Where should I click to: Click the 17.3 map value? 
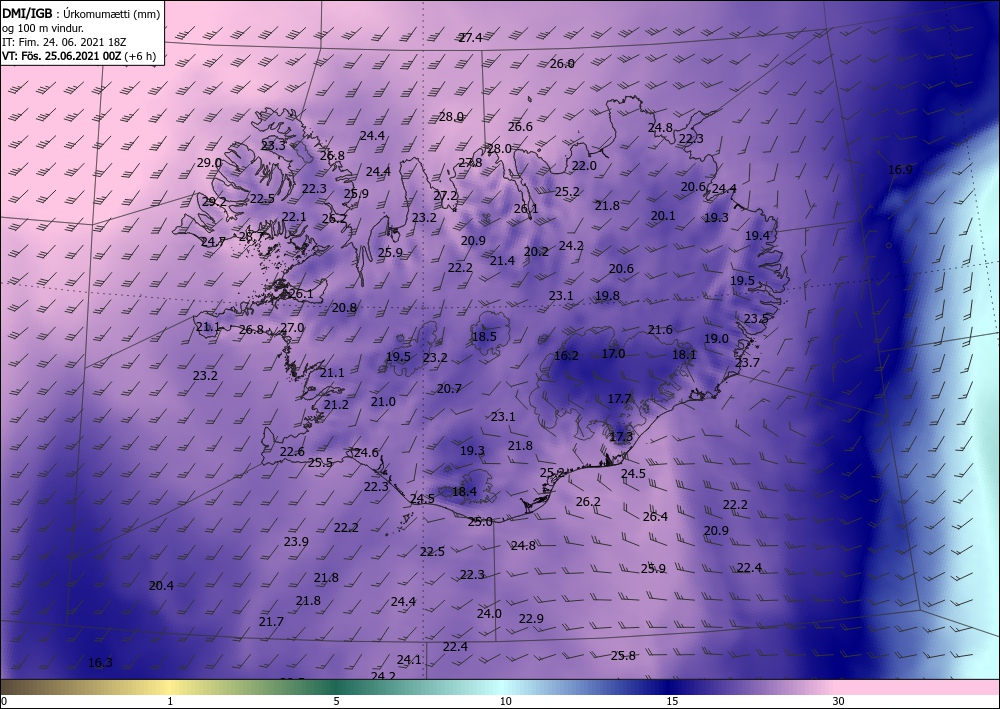pyautogui.click(x=621, y=437)
